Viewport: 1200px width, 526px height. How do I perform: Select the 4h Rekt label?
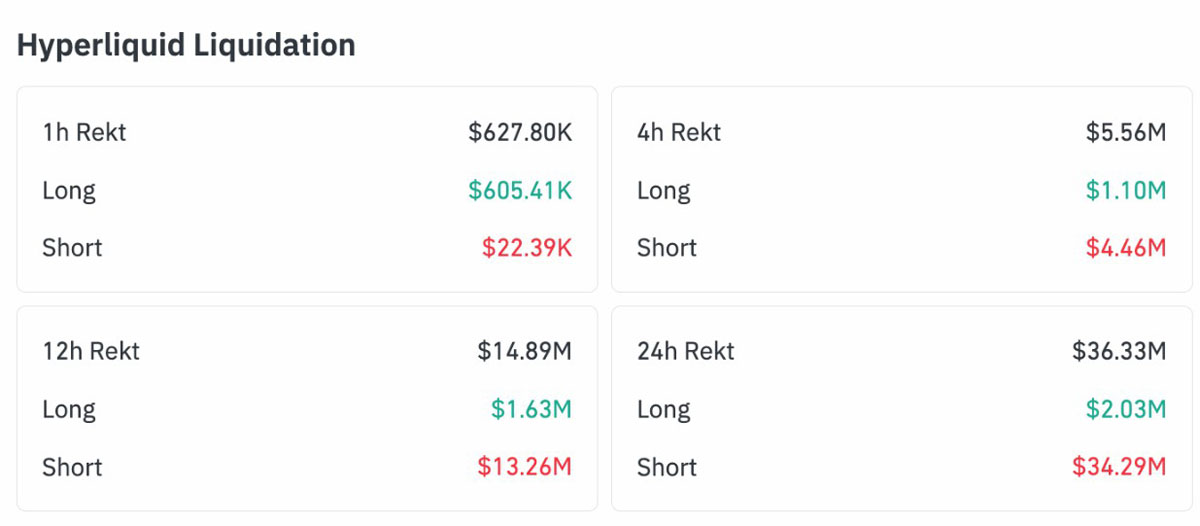click(x=679, y=132)
